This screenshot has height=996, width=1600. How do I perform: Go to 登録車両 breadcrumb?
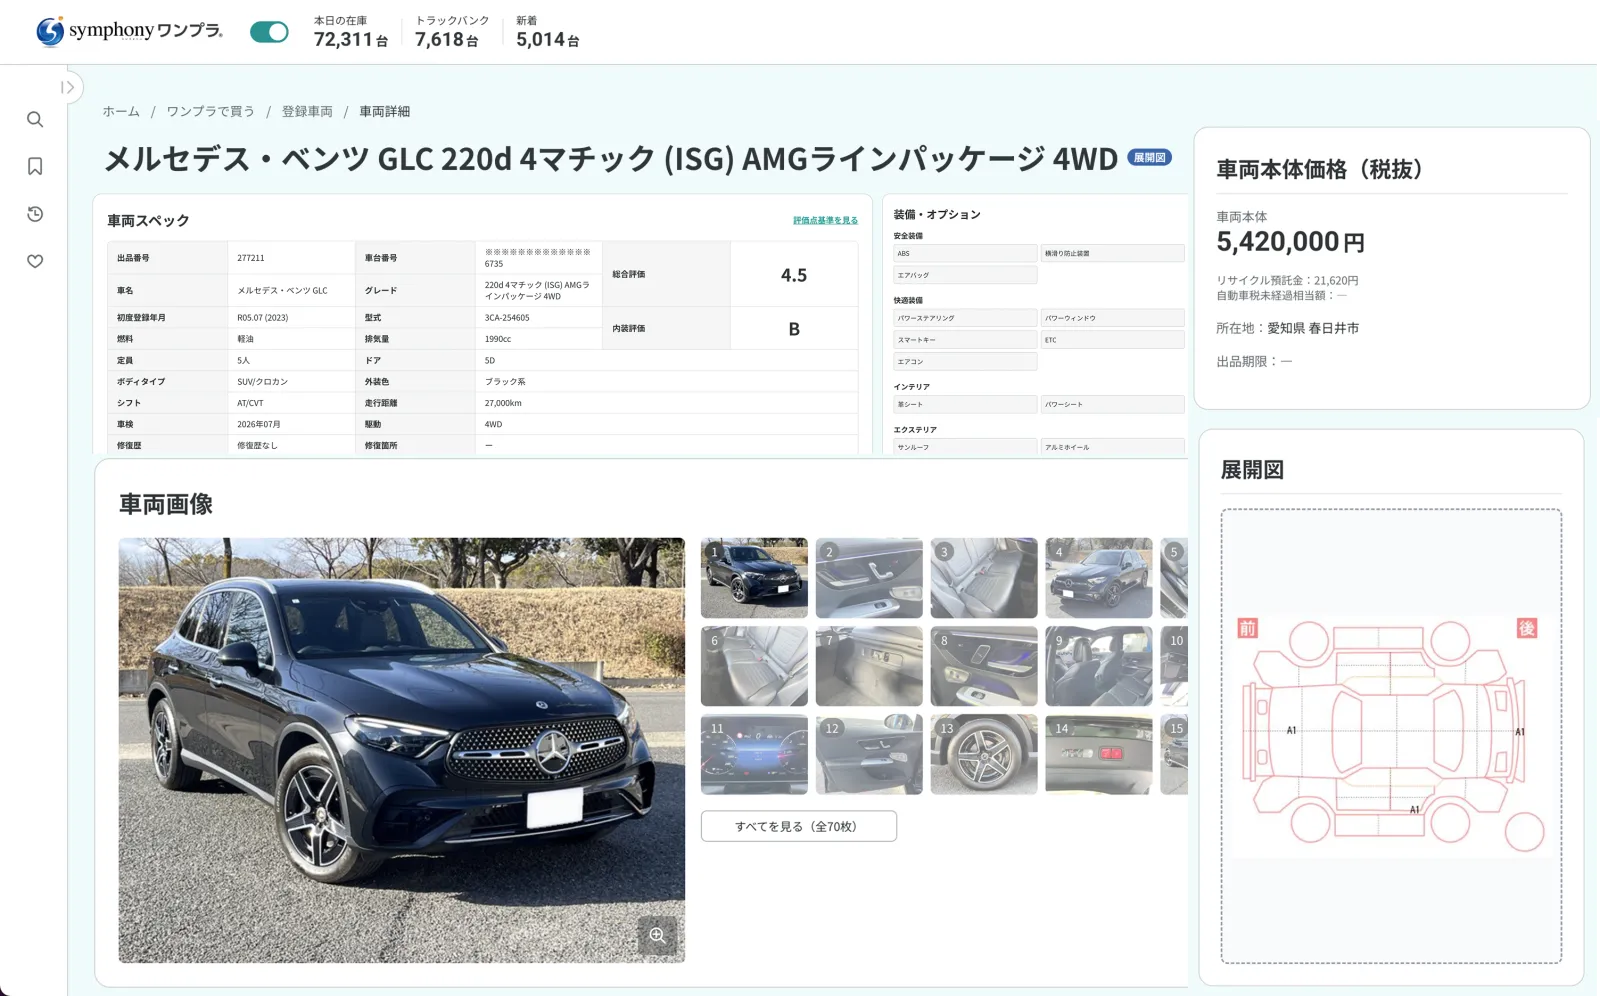pos(307,111)
